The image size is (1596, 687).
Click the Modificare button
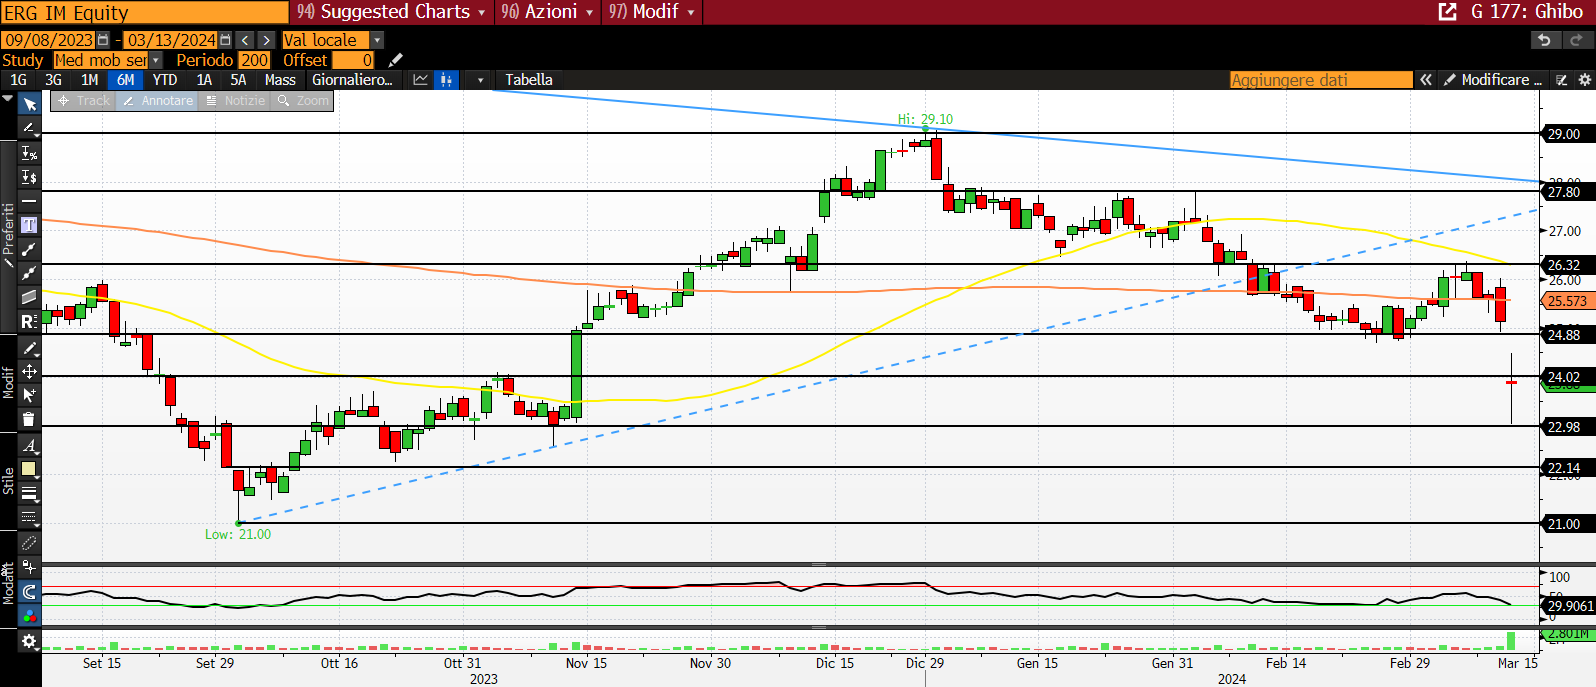click(1494, 80)
